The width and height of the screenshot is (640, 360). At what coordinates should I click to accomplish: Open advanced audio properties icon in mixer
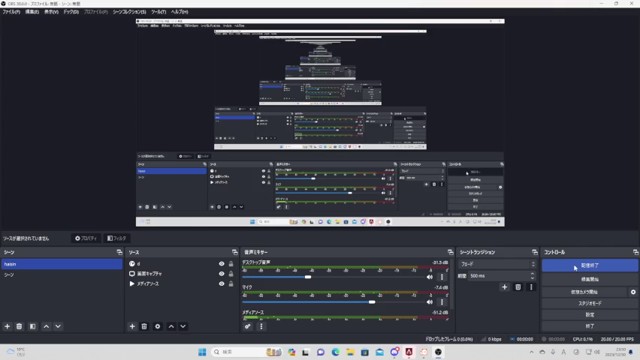click(248, 327)
